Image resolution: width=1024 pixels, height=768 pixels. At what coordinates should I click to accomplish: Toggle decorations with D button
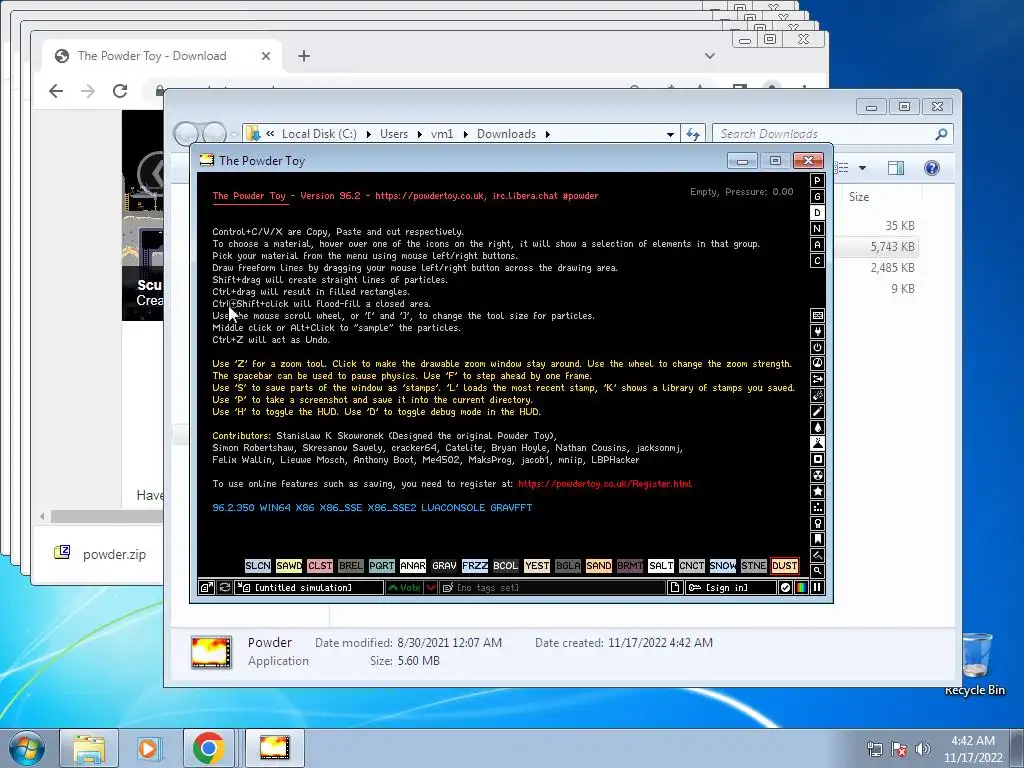click(817, 213)
